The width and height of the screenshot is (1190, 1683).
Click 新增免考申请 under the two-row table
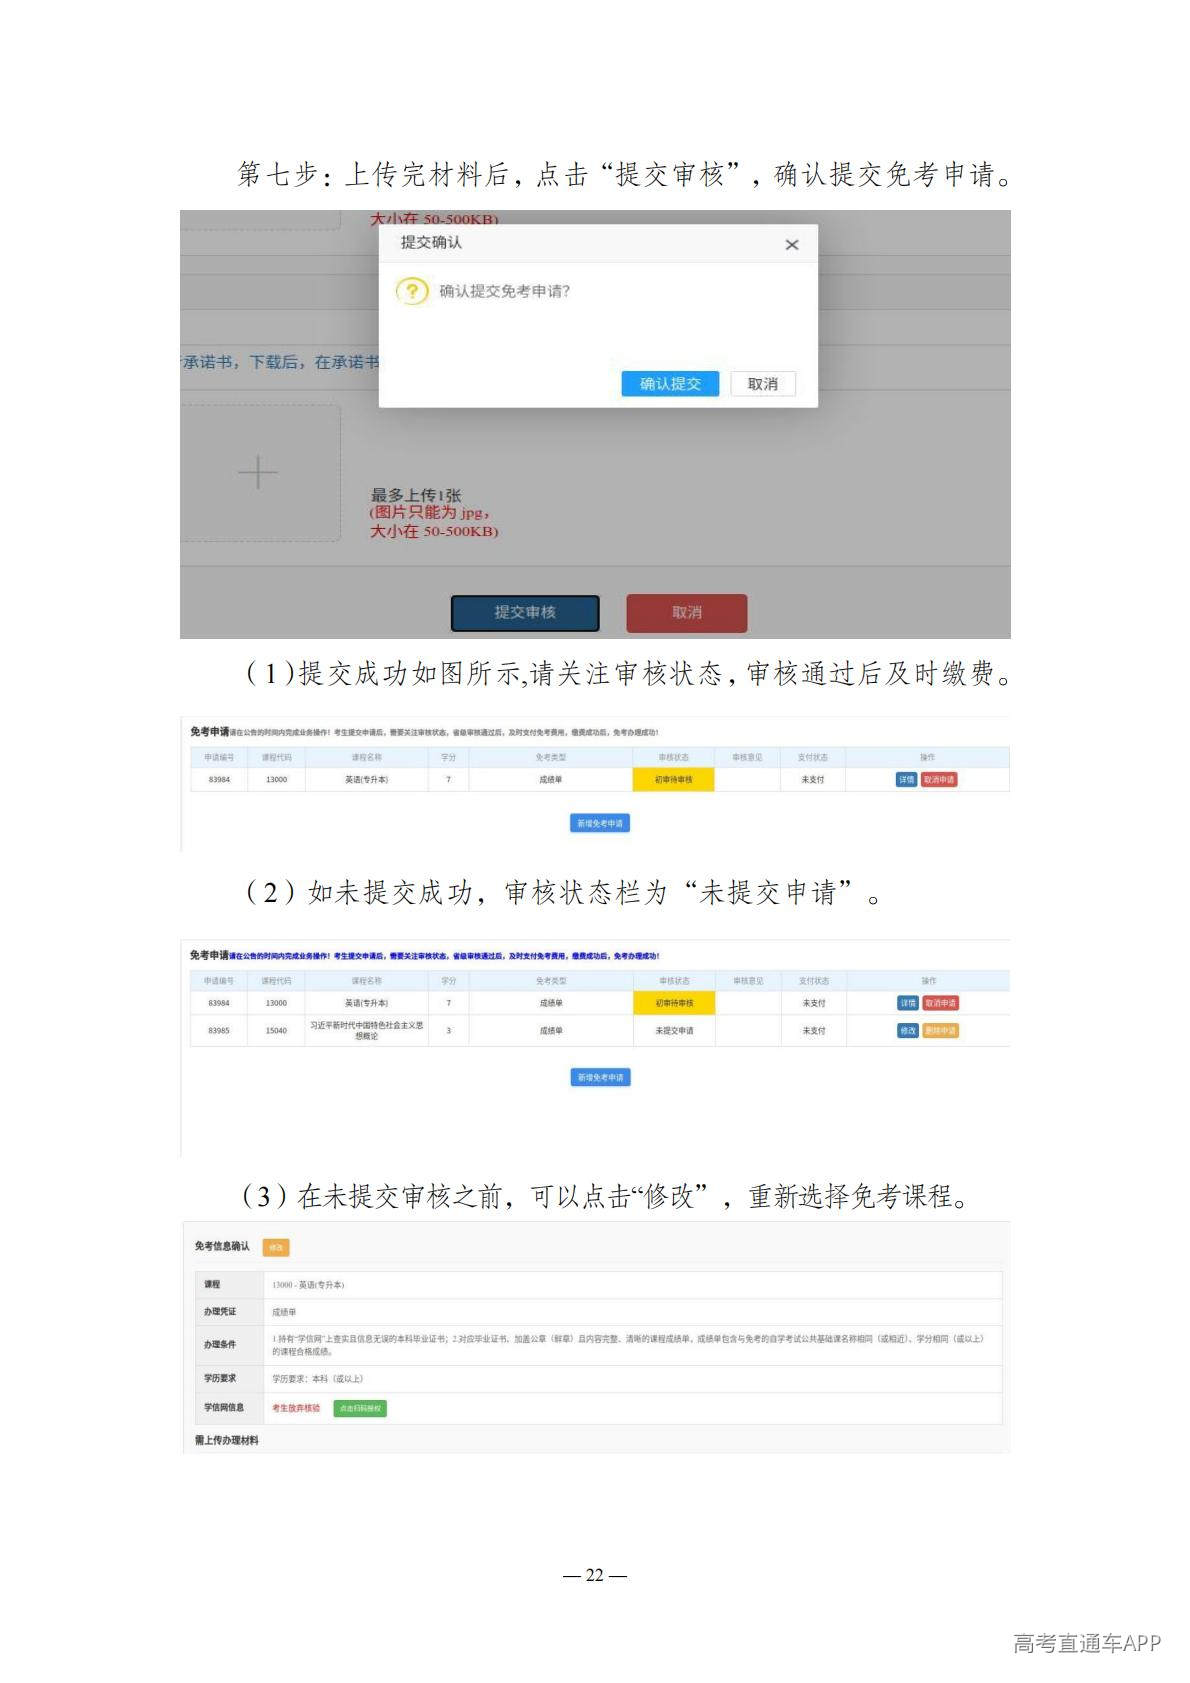tap(600, 1077)
